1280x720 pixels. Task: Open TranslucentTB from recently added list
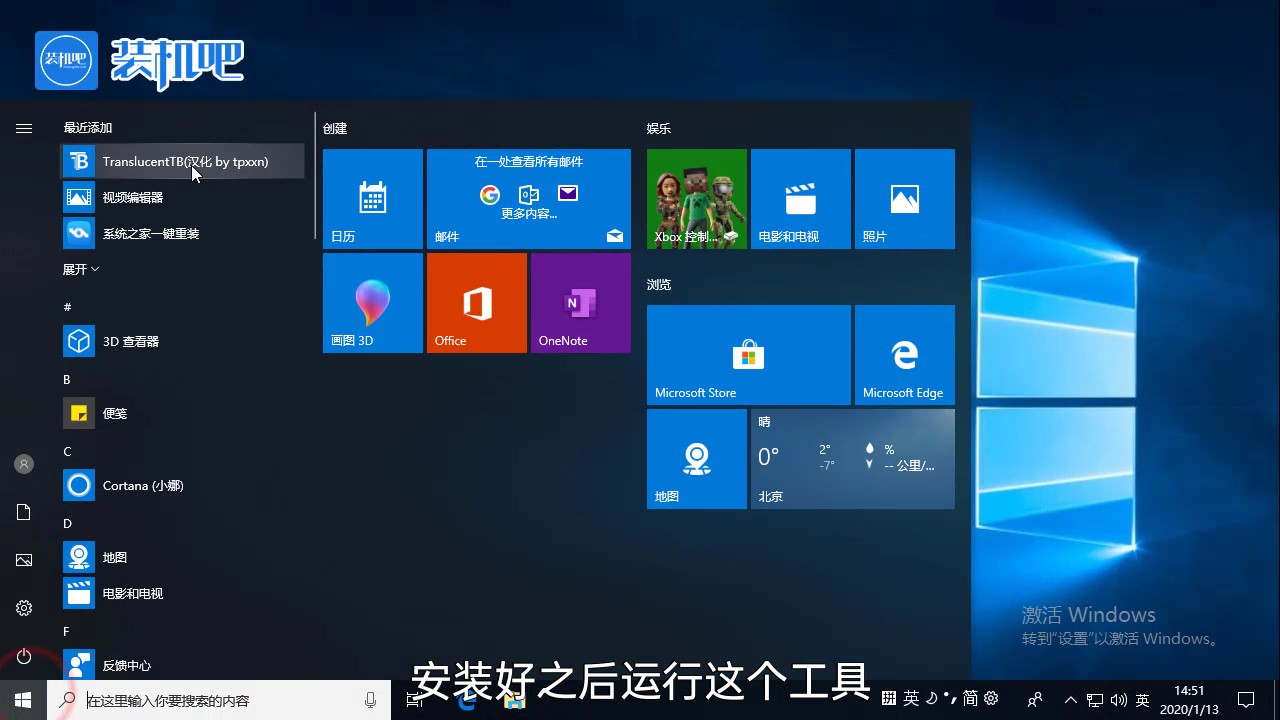[183, 162]
